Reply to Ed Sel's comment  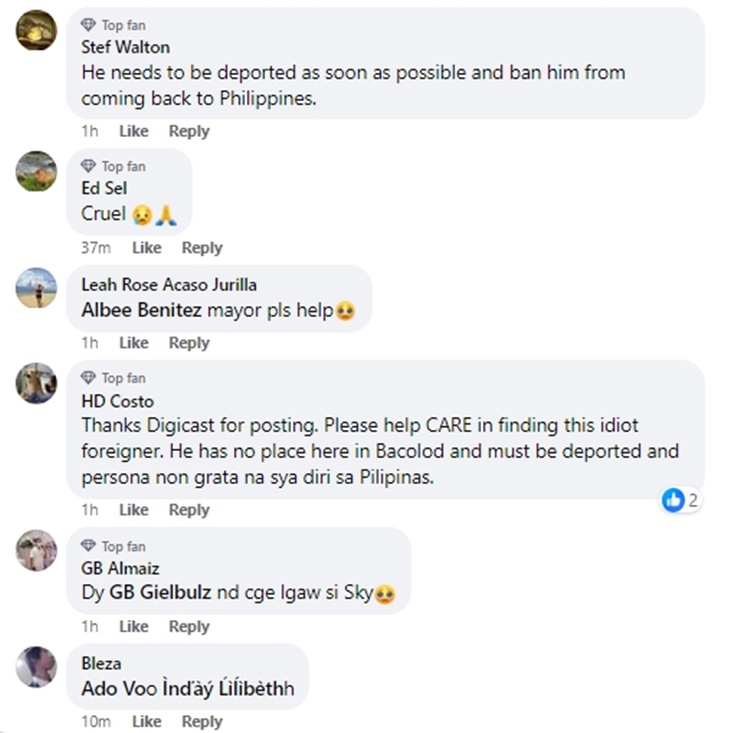point(201,248)
